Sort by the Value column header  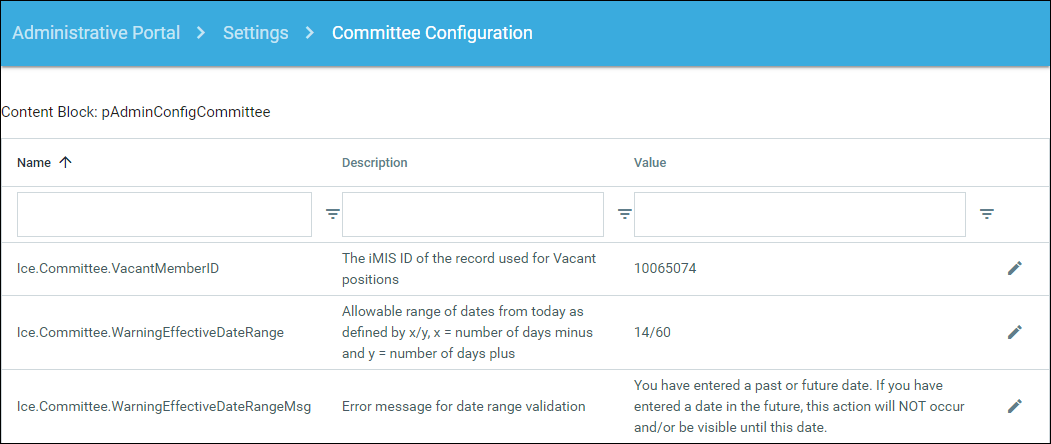[650, 163]
